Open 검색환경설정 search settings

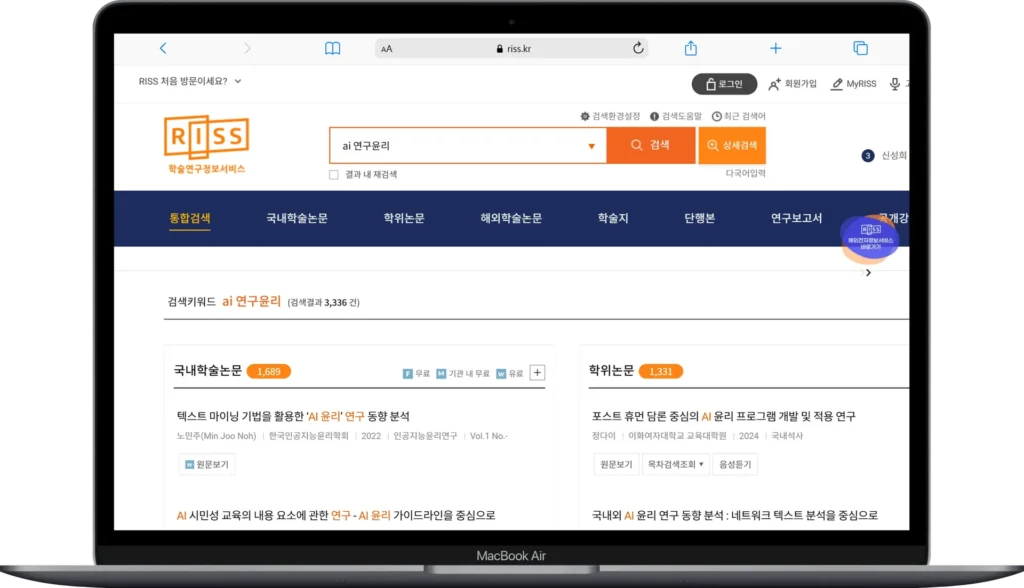pos(611,116)
